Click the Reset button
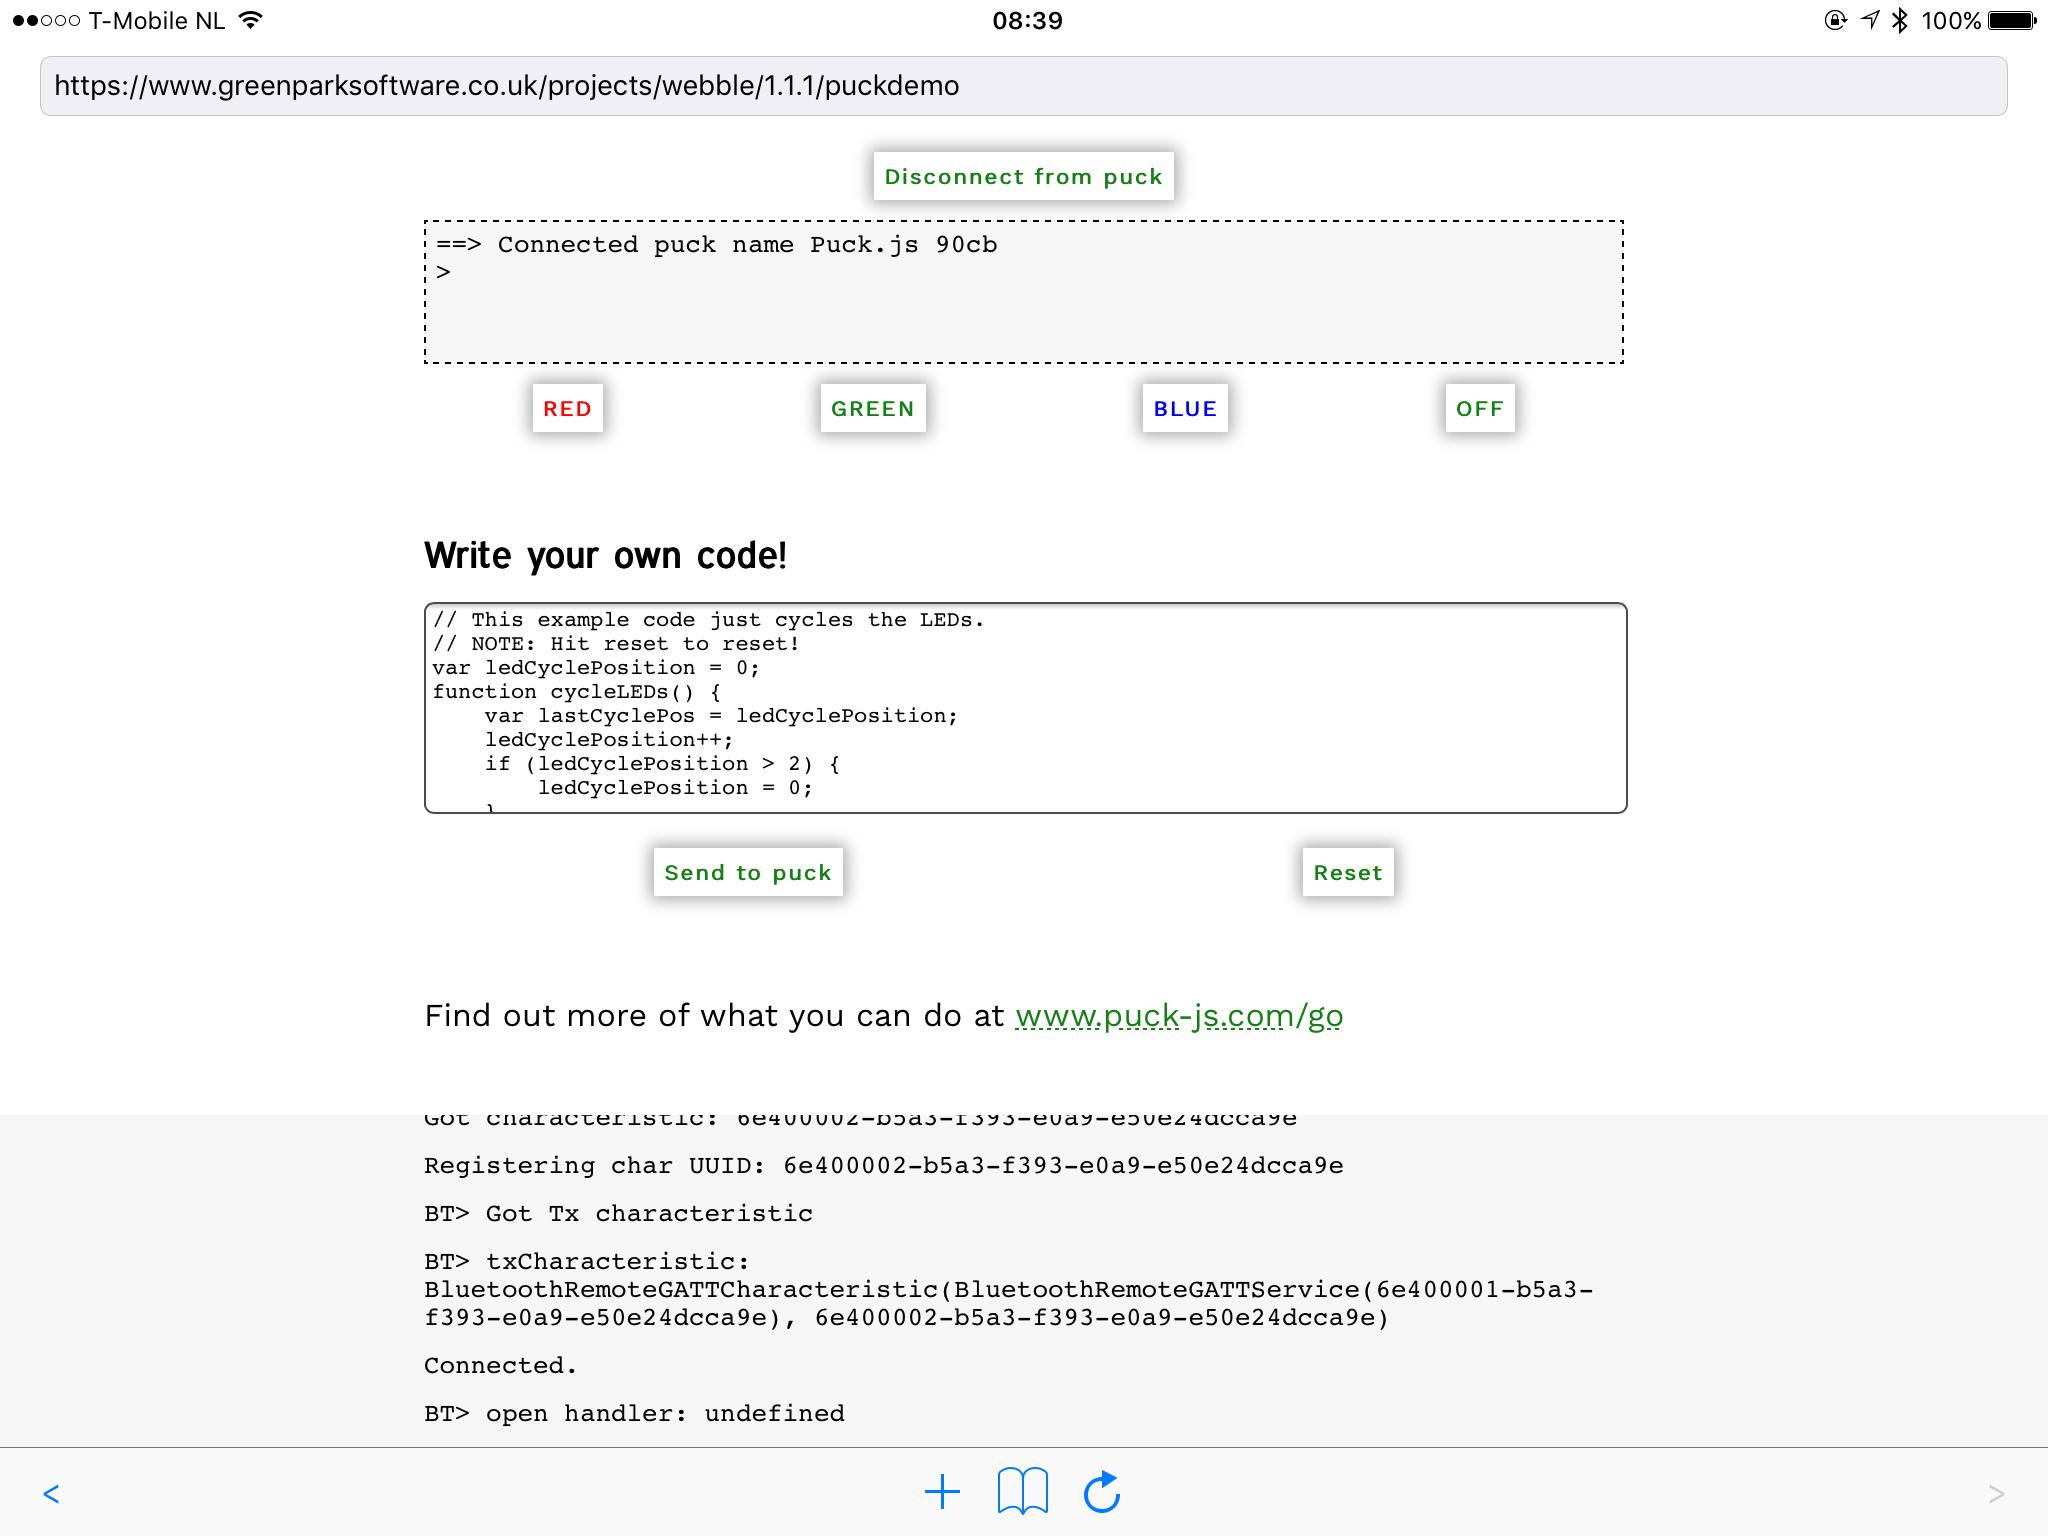 click(x=1348, y=872)
